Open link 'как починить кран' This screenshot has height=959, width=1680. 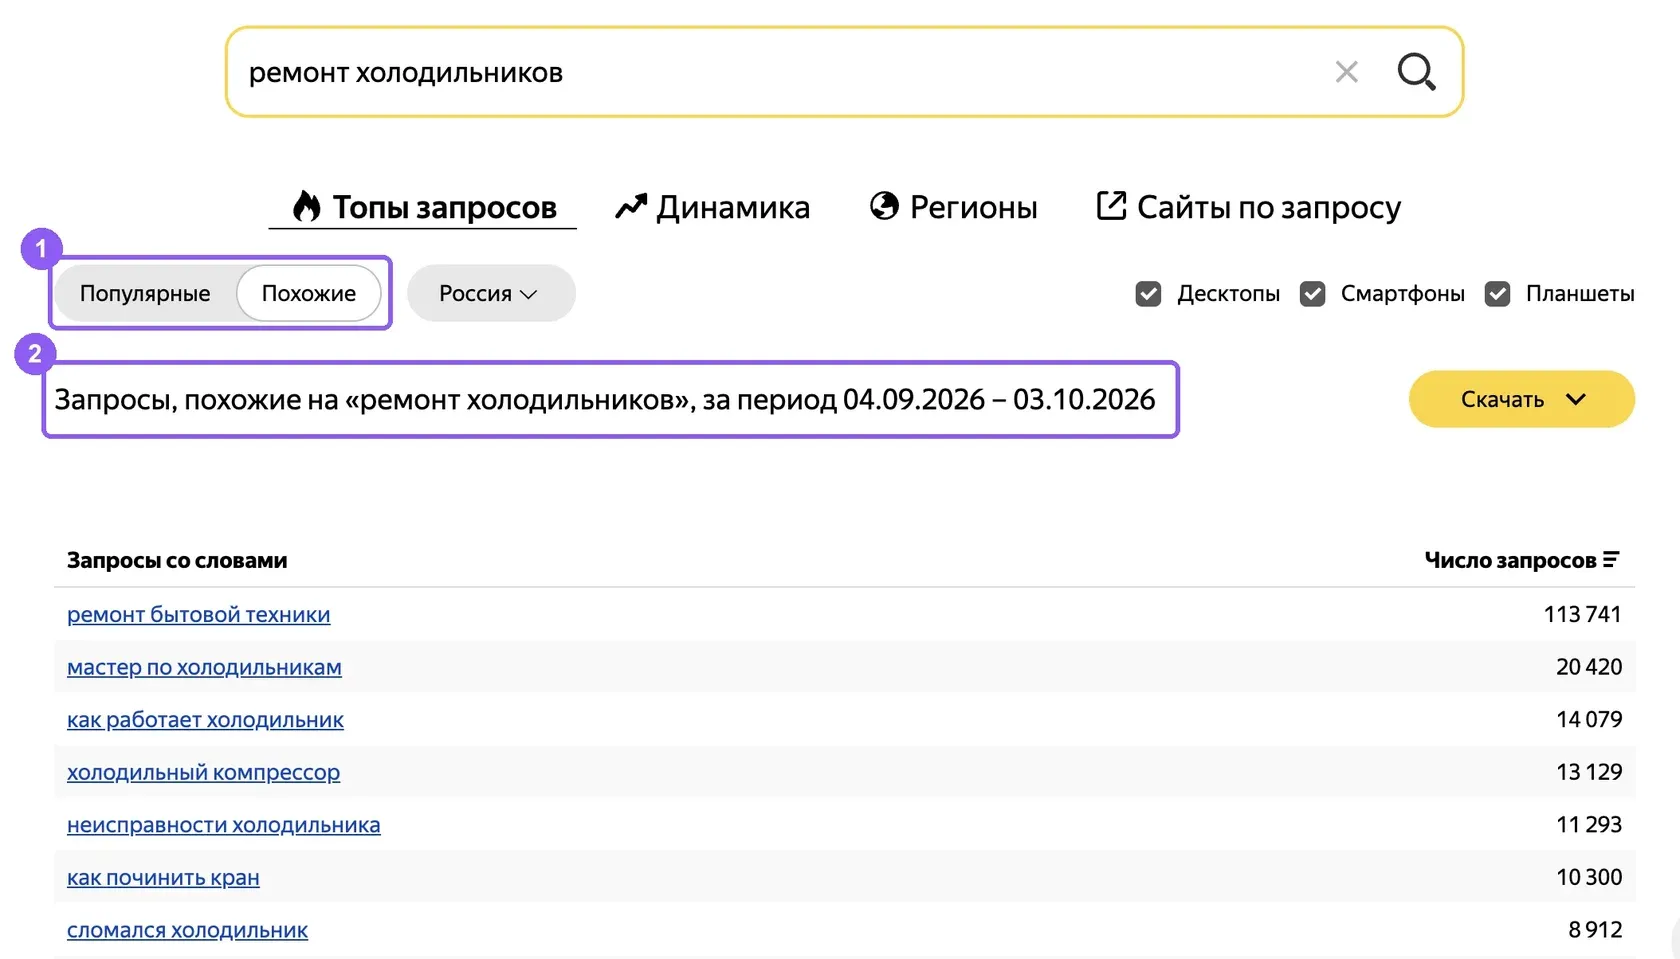pyautogui.click(x=163, y=877)
